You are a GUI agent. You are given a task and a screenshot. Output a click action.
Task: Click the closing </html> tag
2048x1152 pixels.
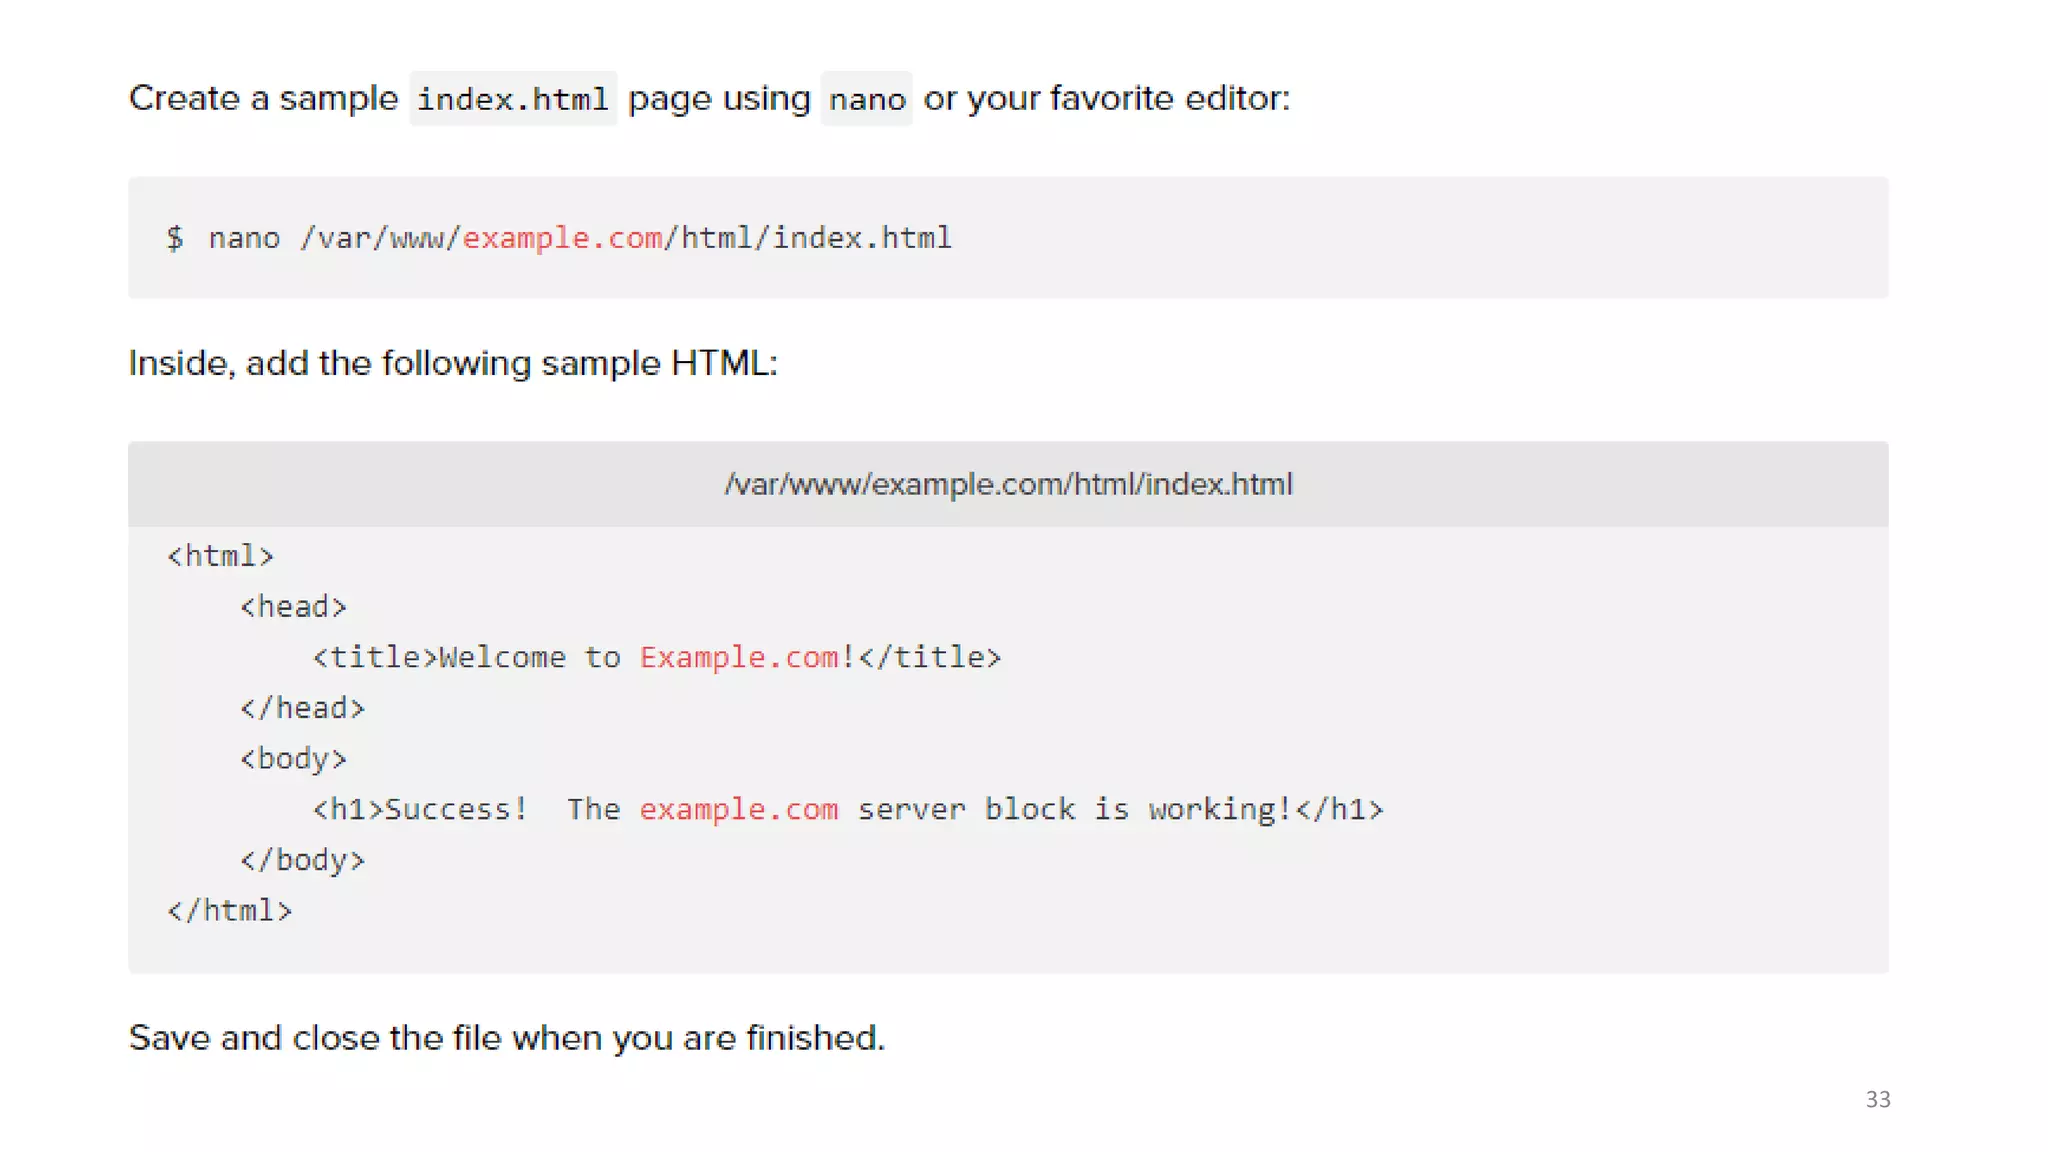click(x=229, y=911)
